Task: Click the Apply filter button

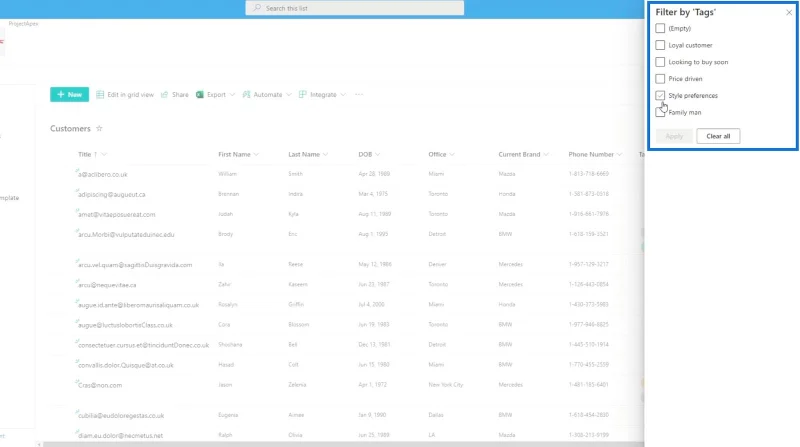Action: [674, 136]
